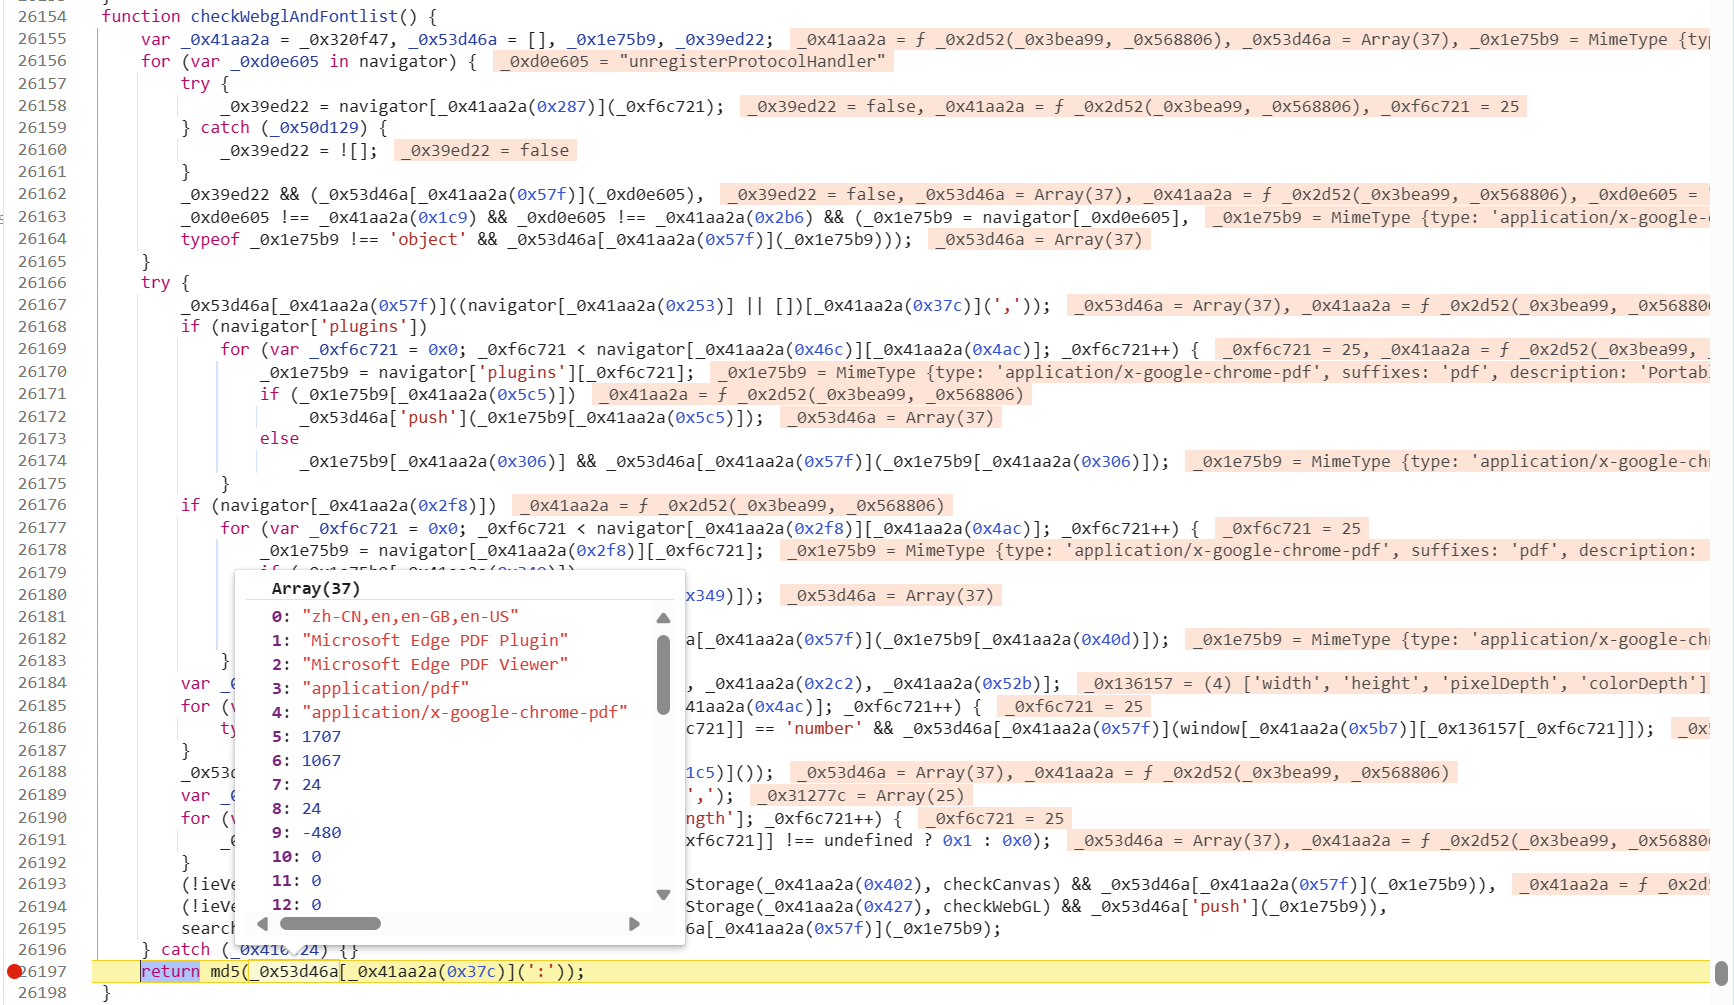Click the highlighted return keyword on line 26197

click(x=170, y=972)
